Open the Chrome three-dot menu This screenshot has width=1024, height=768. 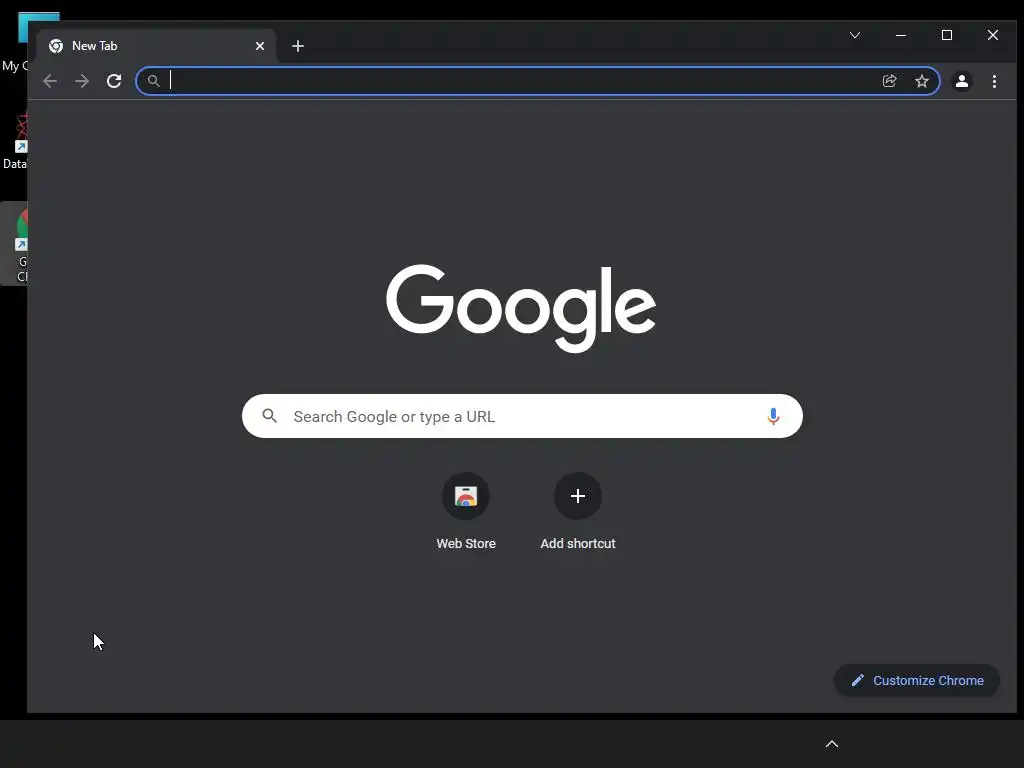coord(994,81)
